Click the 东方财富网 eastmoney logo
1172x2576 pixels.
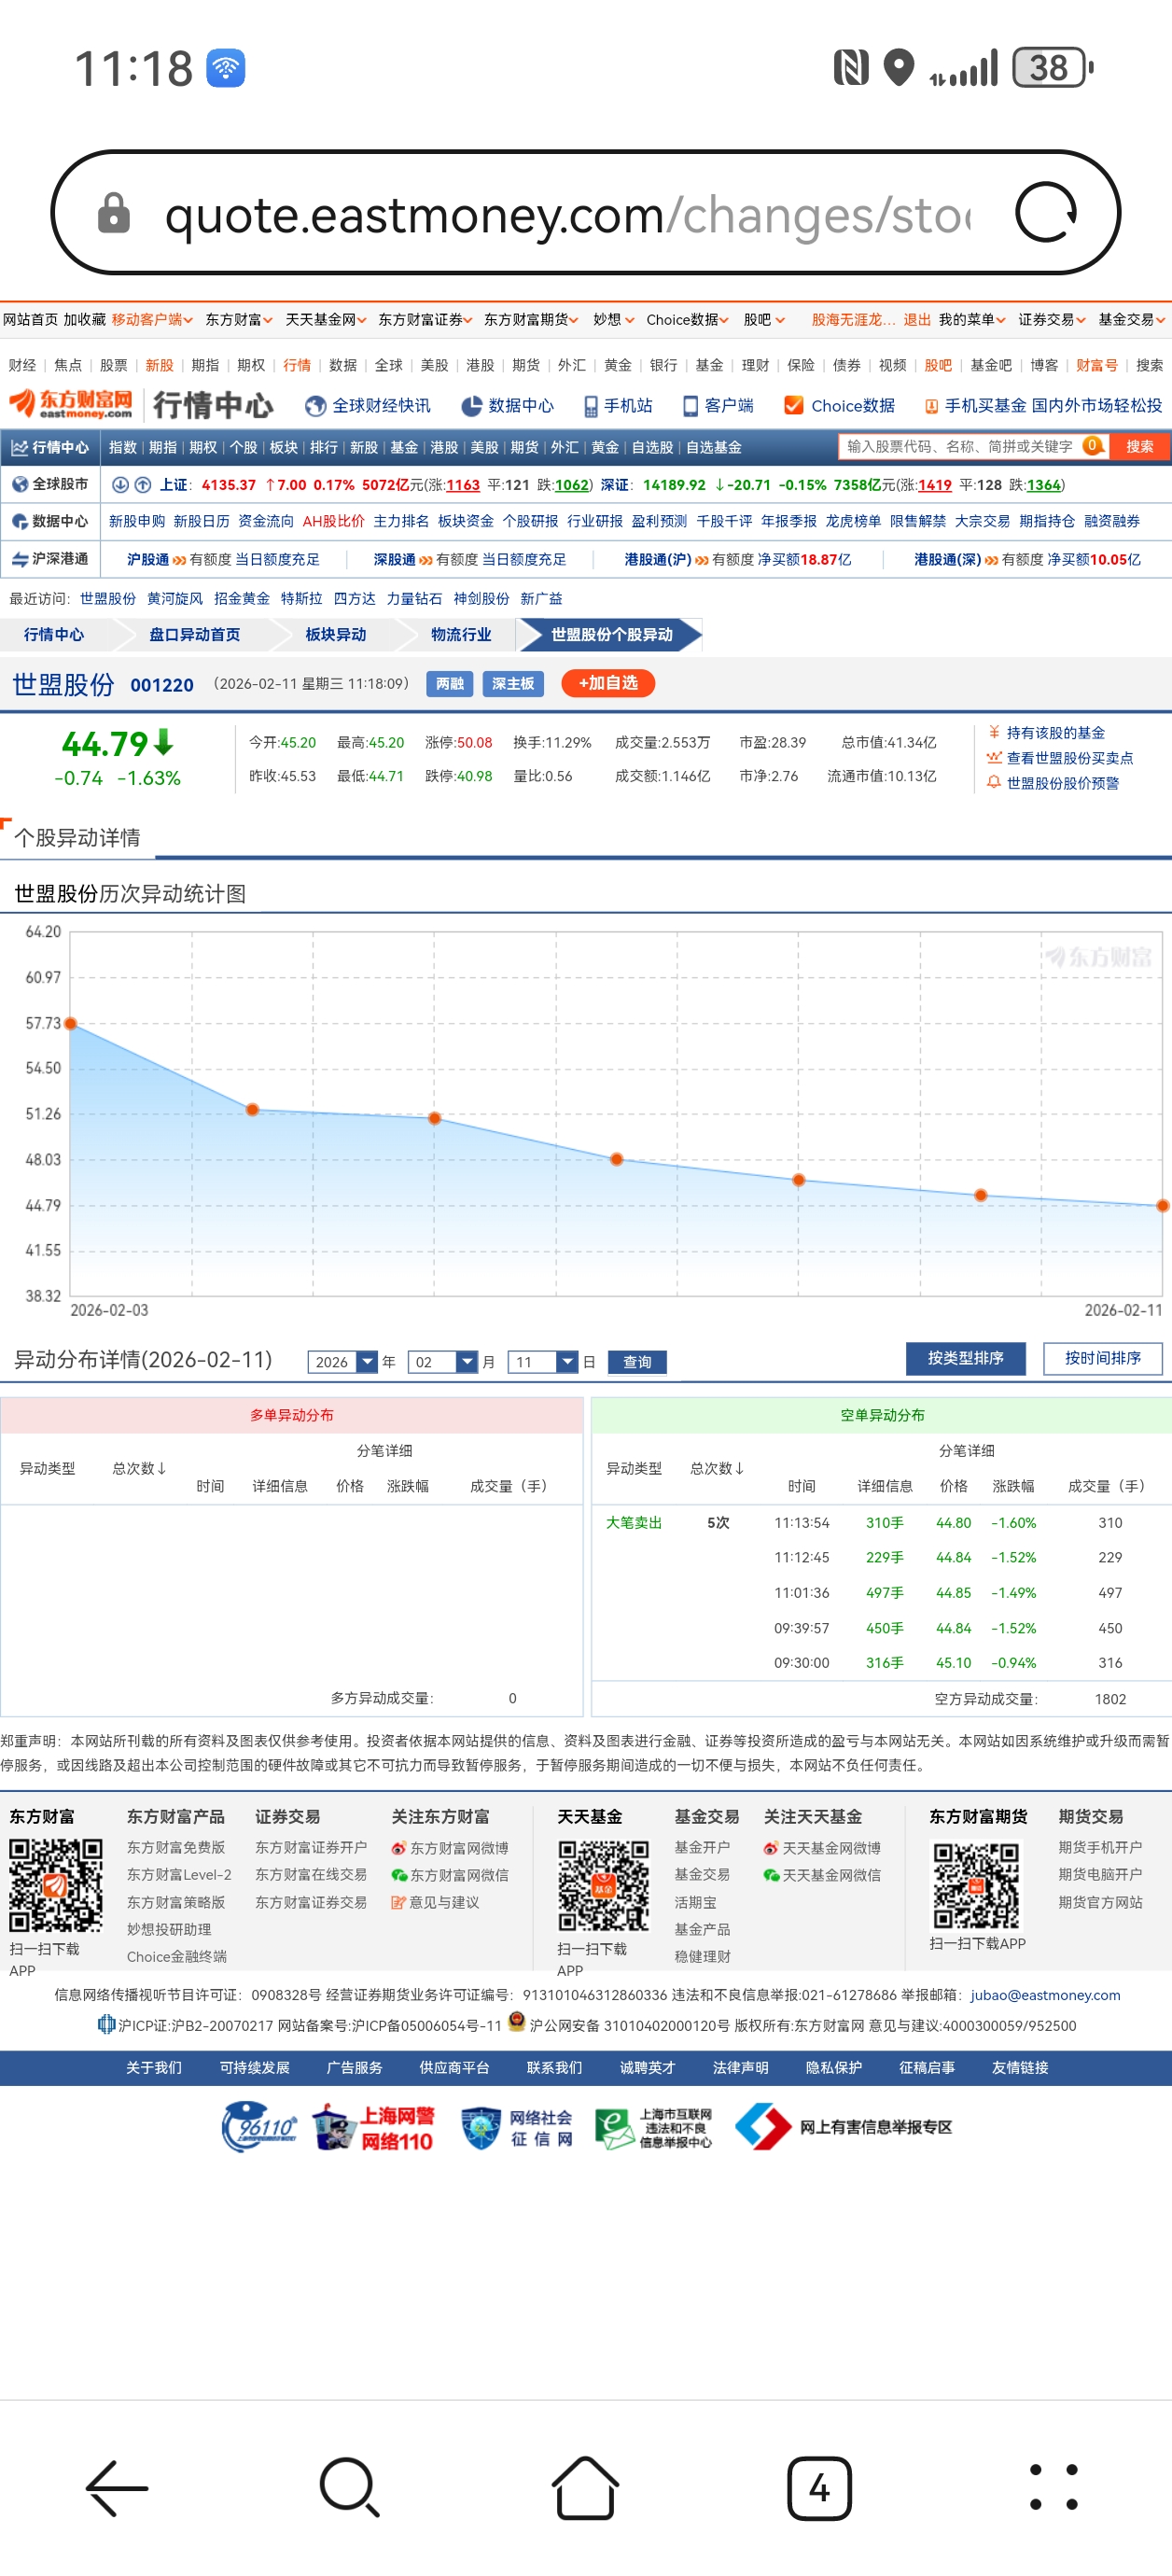(71, 404)
